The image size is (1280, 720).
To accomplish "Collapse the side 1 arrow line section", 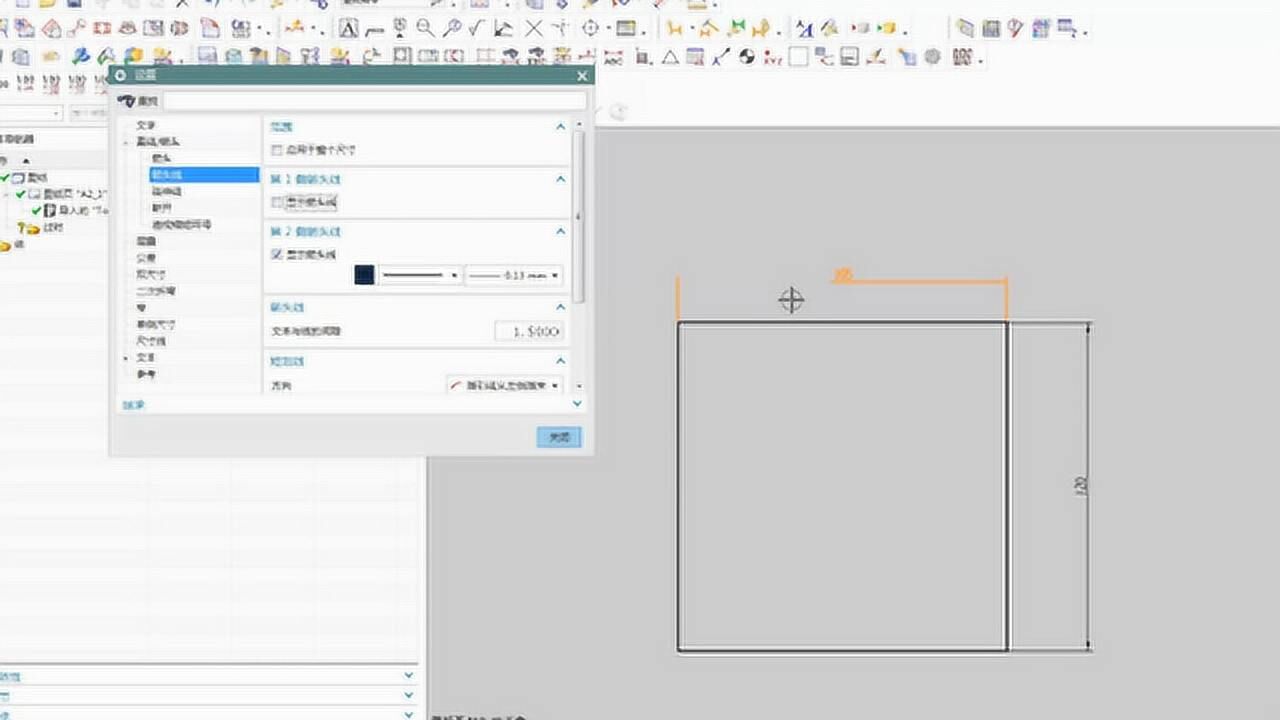I will click(x=560, y=179).
